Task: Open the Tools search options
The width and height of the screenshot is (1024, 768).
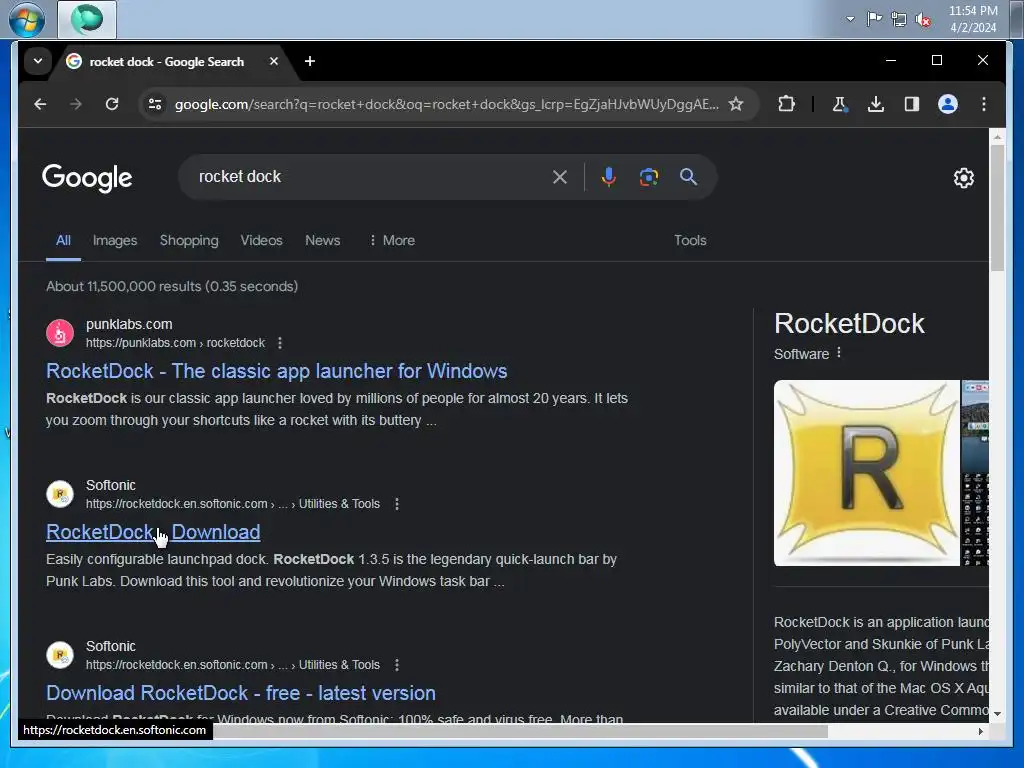Action: [690, 240]
